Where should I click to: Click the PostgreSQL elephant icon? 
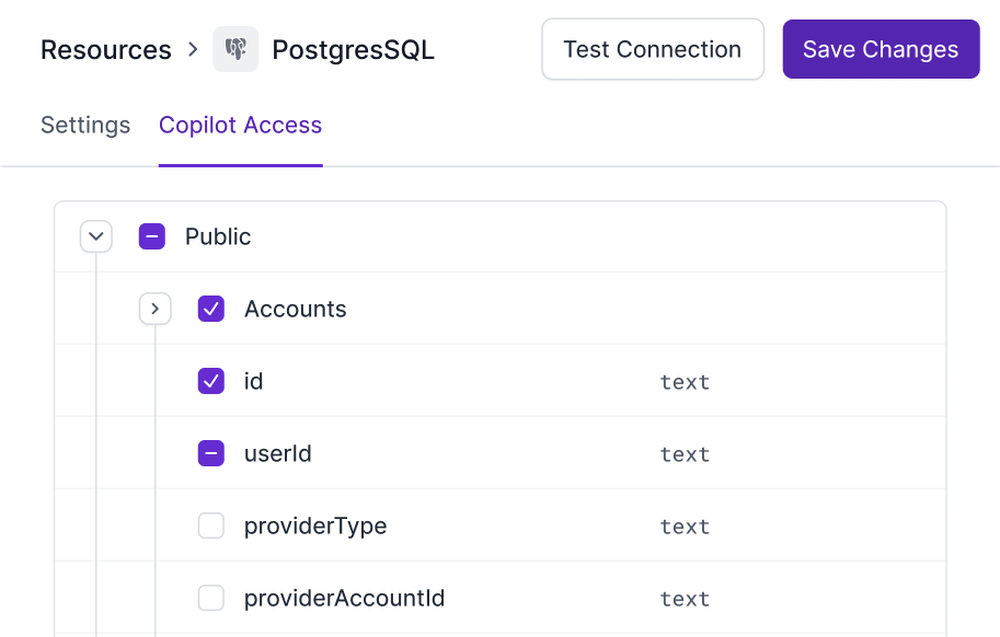[236, 50]
